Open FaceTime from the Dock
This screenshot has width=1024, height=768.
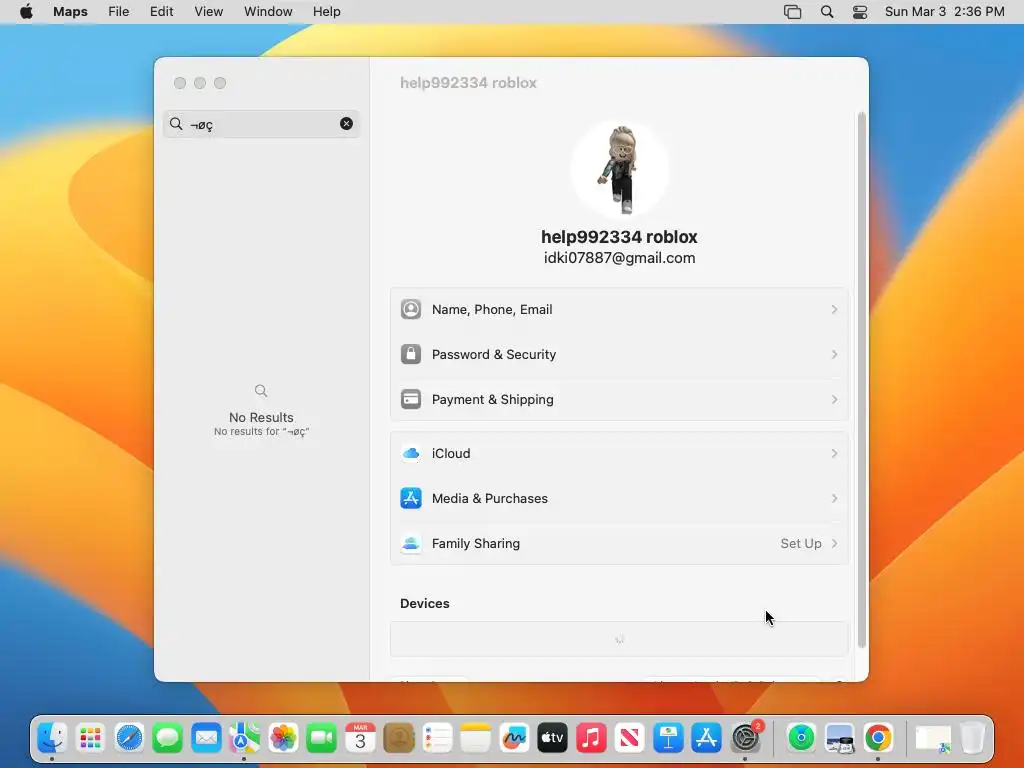(321, 738)
